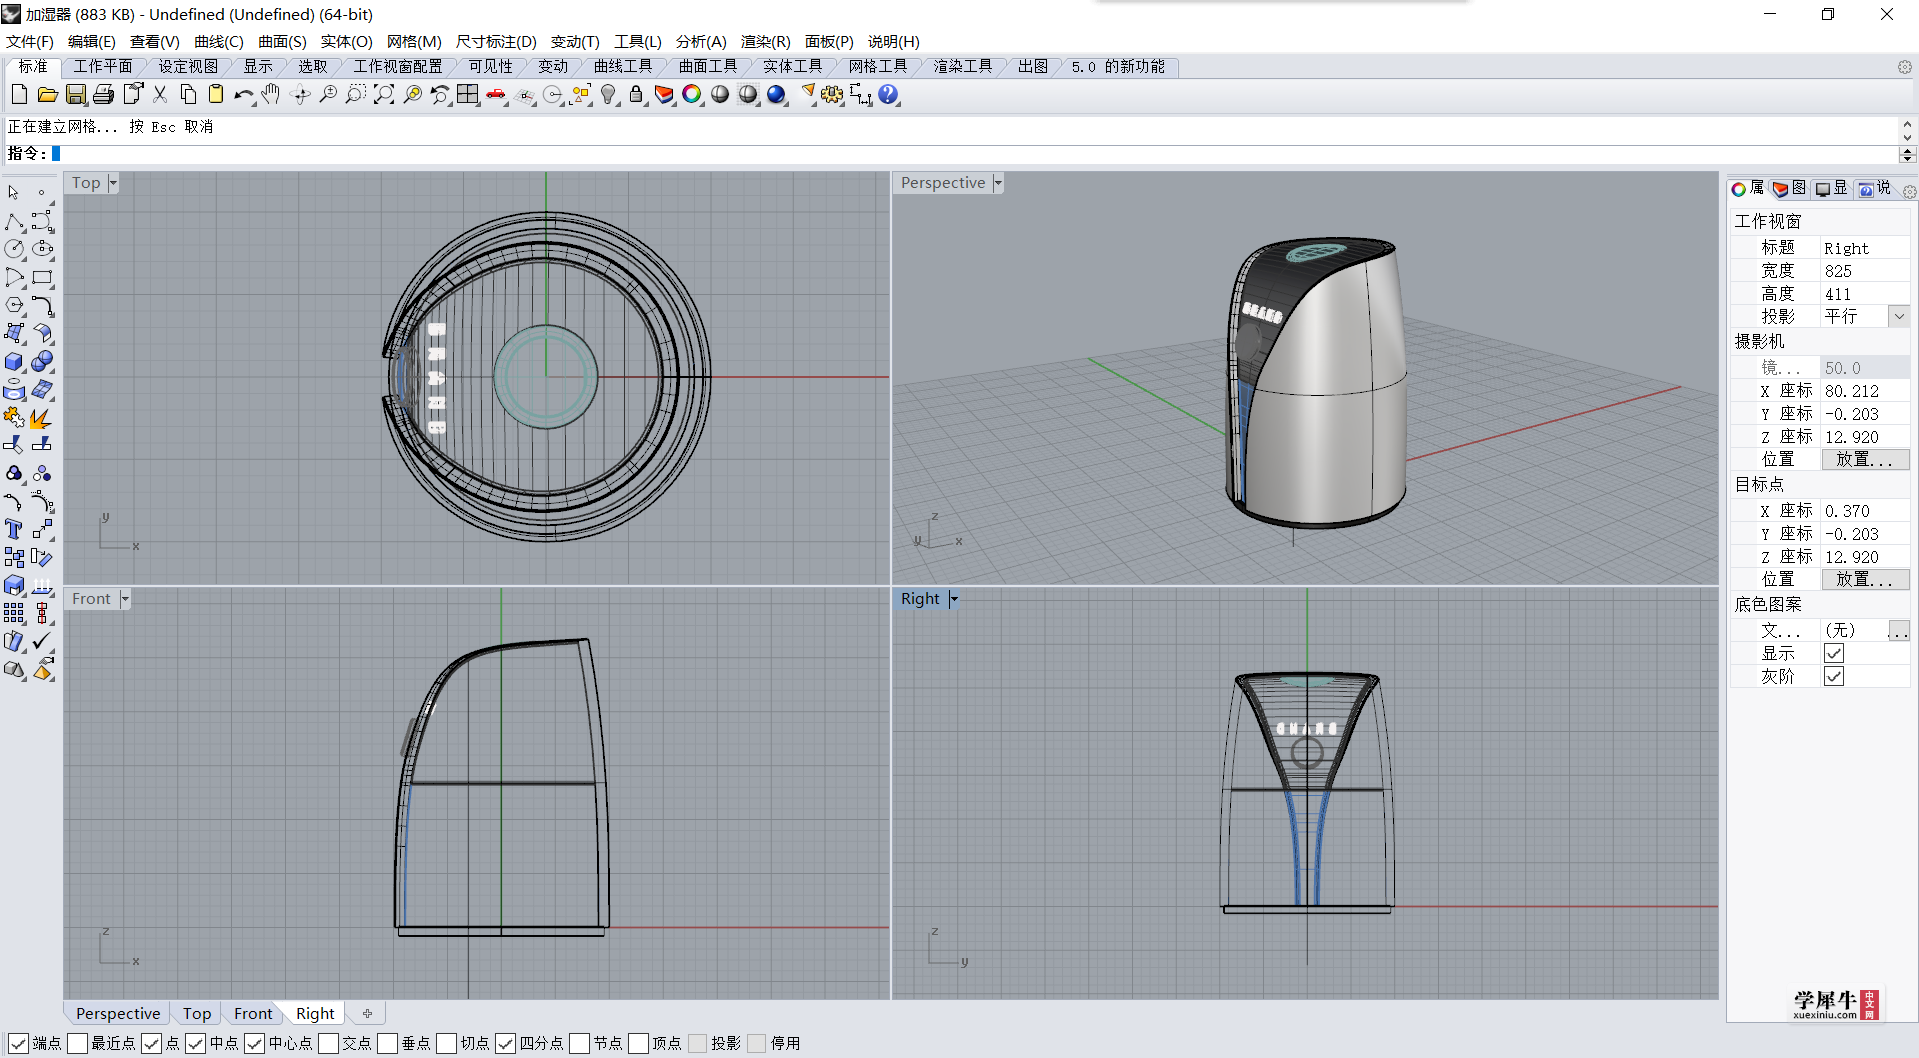Switch to the Perspective viewport tab at bottom

pyautogui.click(x=117, y=1013)
